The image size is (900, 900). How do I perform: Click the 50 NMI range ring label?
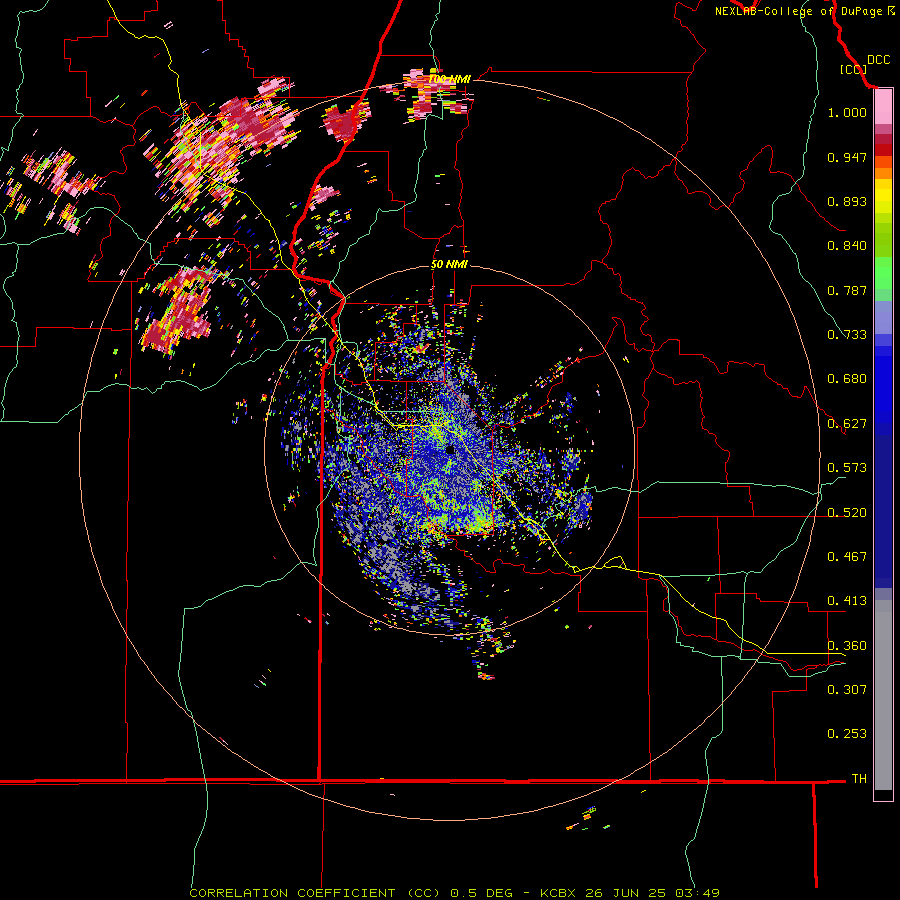tap(449, 265)
